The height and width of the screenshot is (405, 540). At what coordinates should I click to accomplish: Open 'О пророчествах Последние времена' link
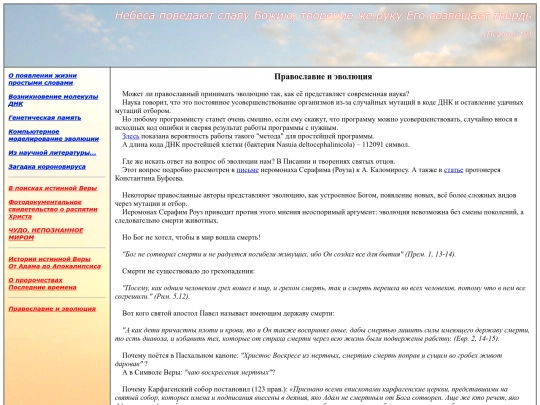click(42, 284)
